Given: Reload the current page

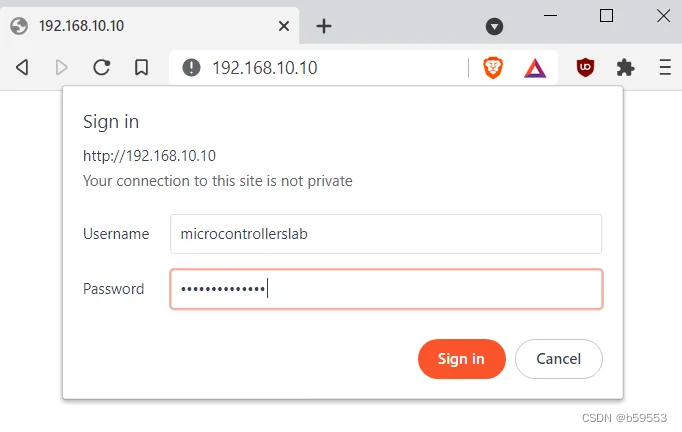Looking at the screenshot, I should 101,67.
